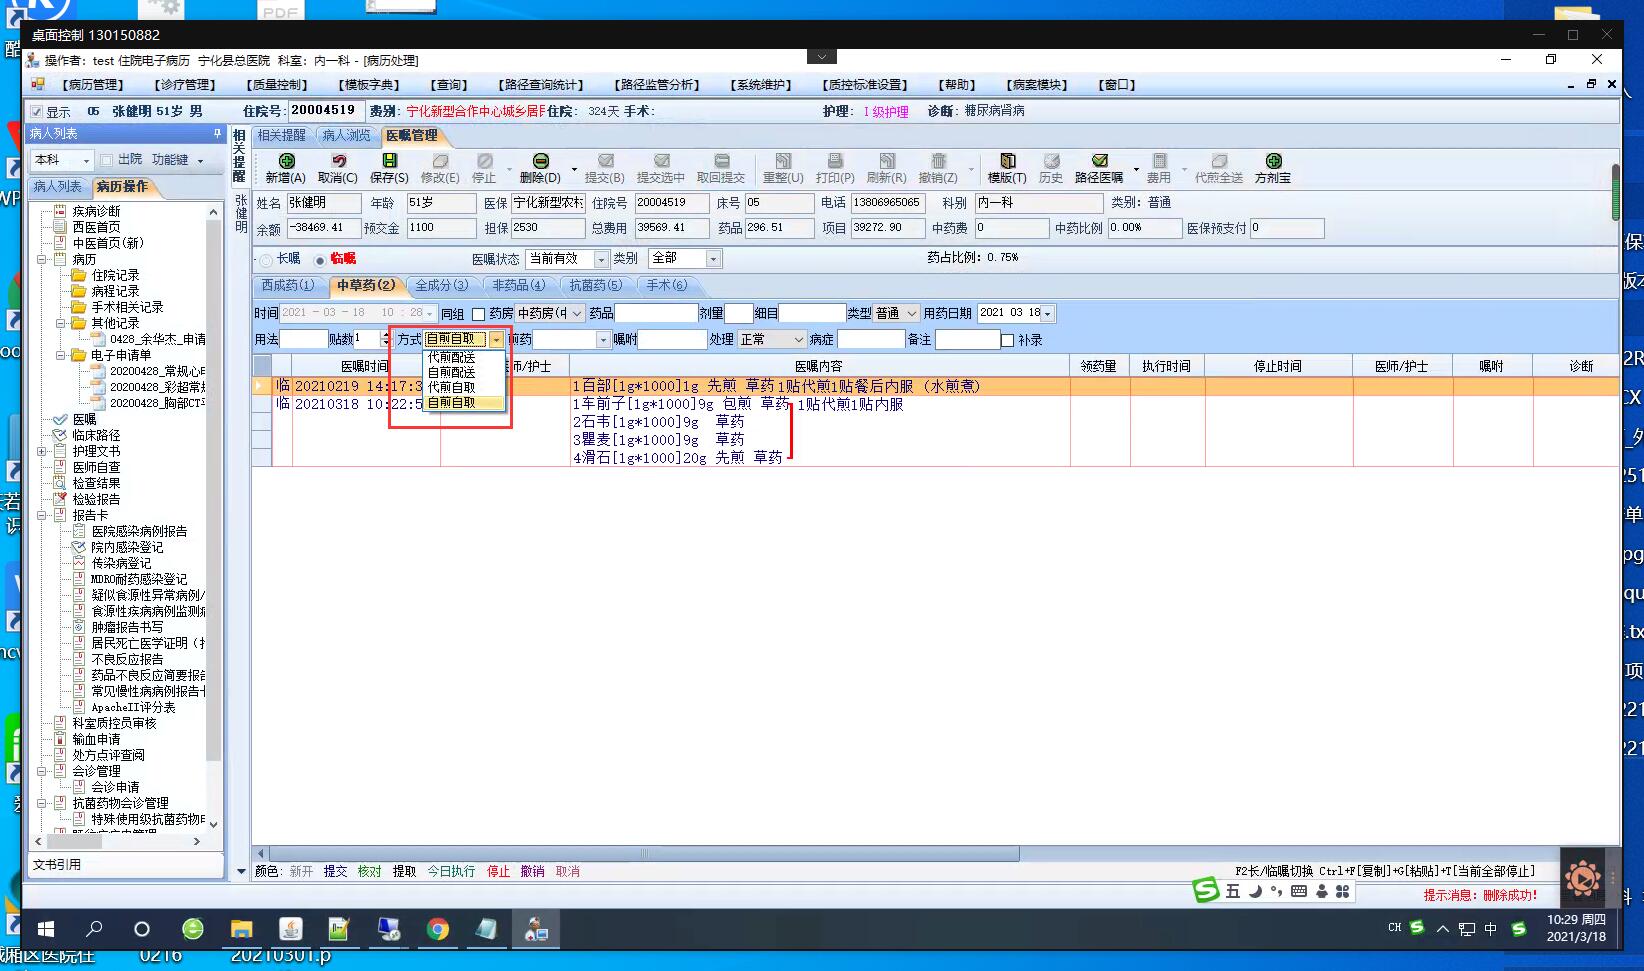Open the 医嘱状态 dropdown

[600, 260]
